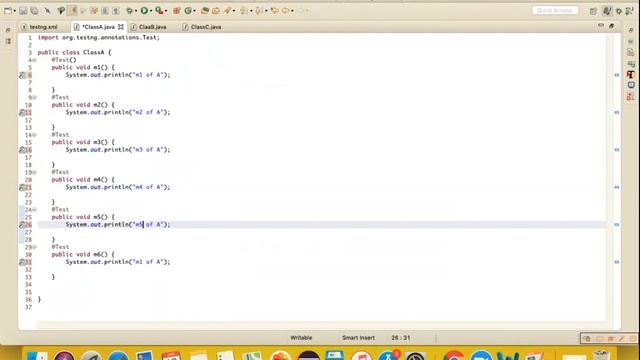Viewport: 640px width, 360px height.
Task: Open the blue square view icon in right trim
Action: tap(631, 85)
